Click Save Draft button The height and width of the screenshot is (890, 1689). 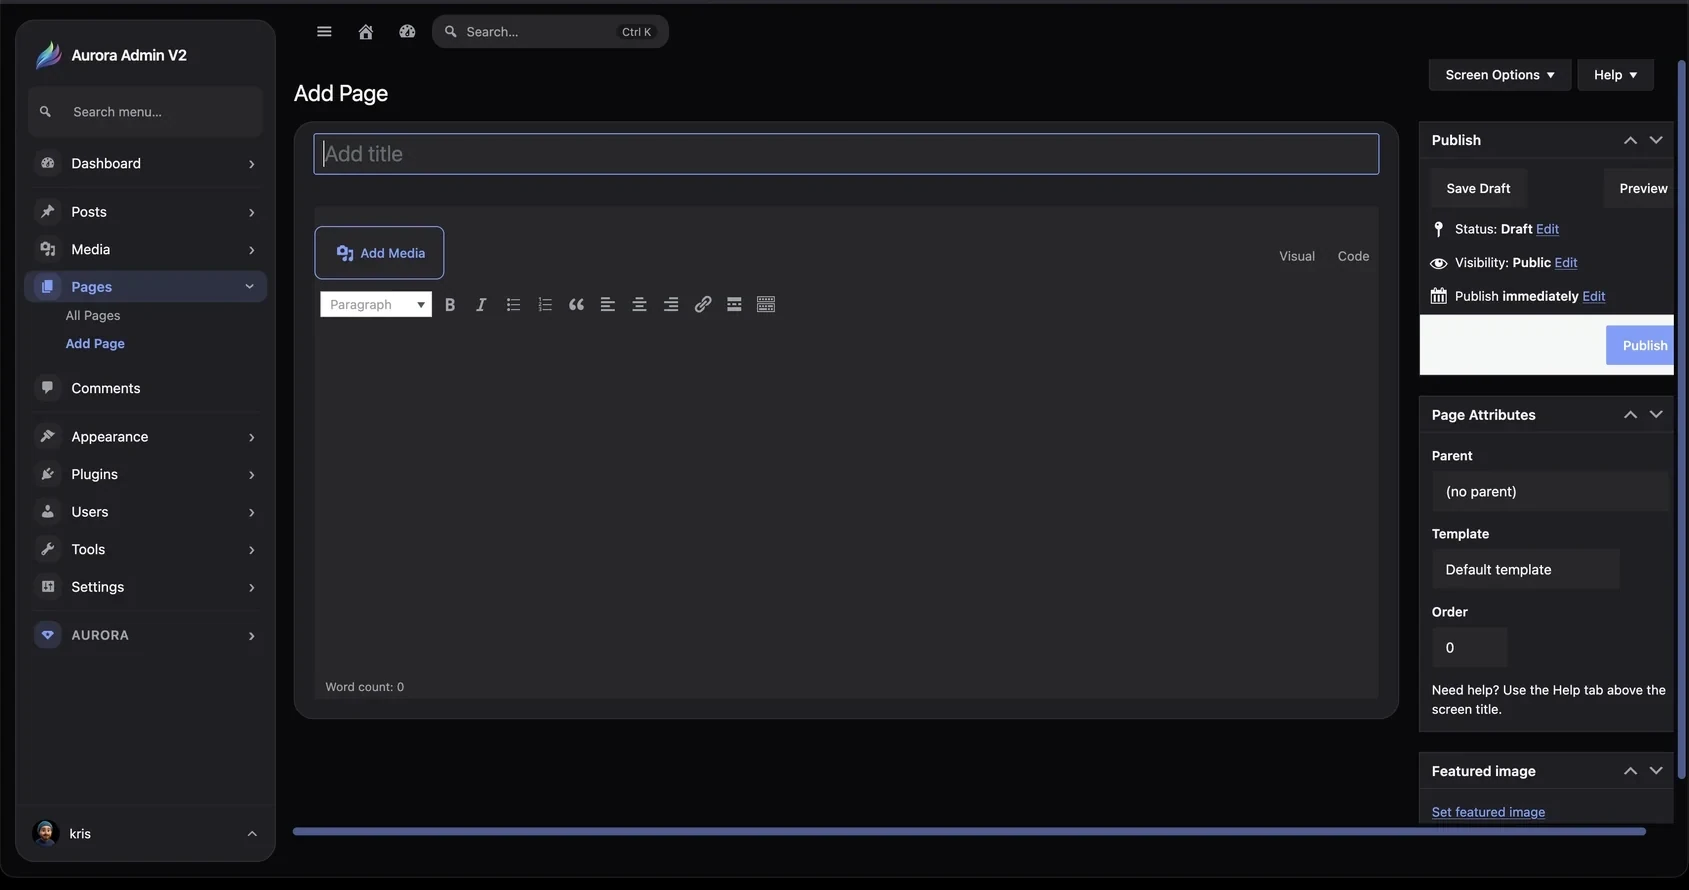tap(1478, 189)
